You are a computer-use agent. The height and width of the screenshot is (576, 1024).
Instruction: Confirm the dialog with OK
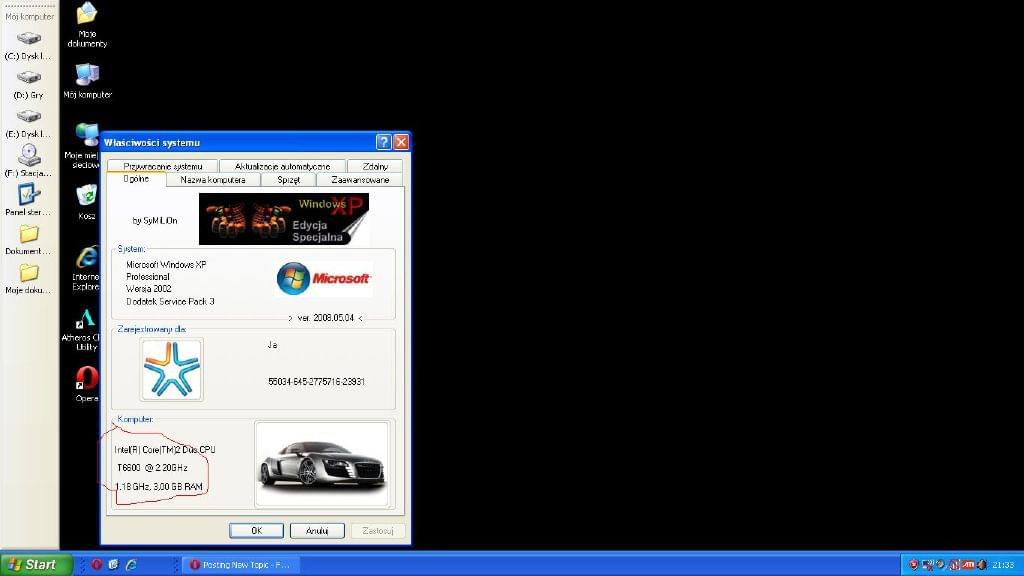[x=257, y=530]
